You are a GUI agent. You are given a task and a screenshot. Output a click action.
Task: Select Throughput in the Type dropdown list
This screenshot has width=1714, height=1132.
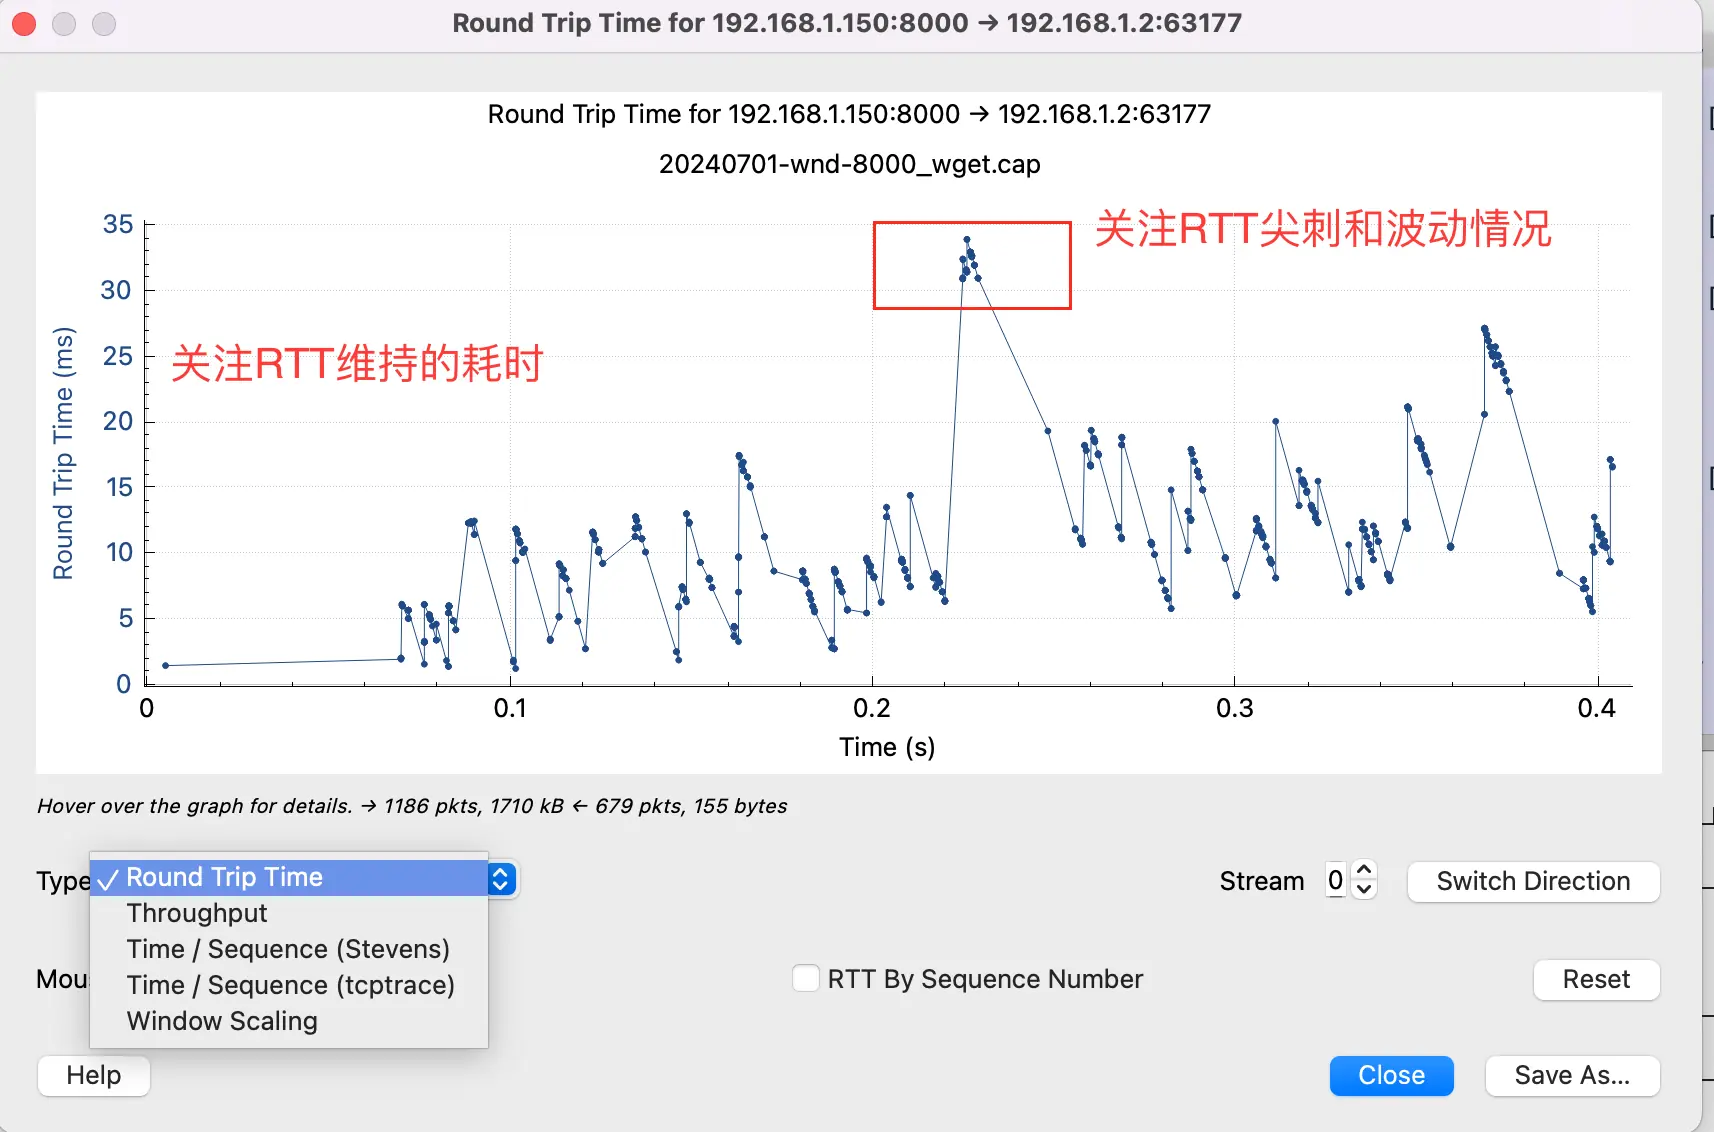tap(288, 913)
